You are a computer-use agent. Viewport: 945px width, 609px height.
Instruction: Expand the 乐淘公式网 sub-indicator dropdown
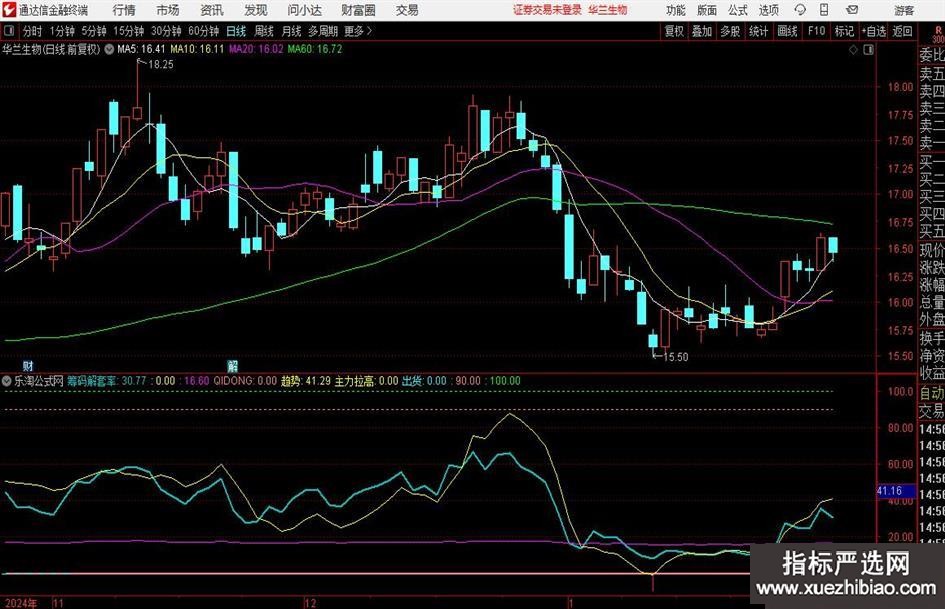pyautogui.click(x=8, y=381)
